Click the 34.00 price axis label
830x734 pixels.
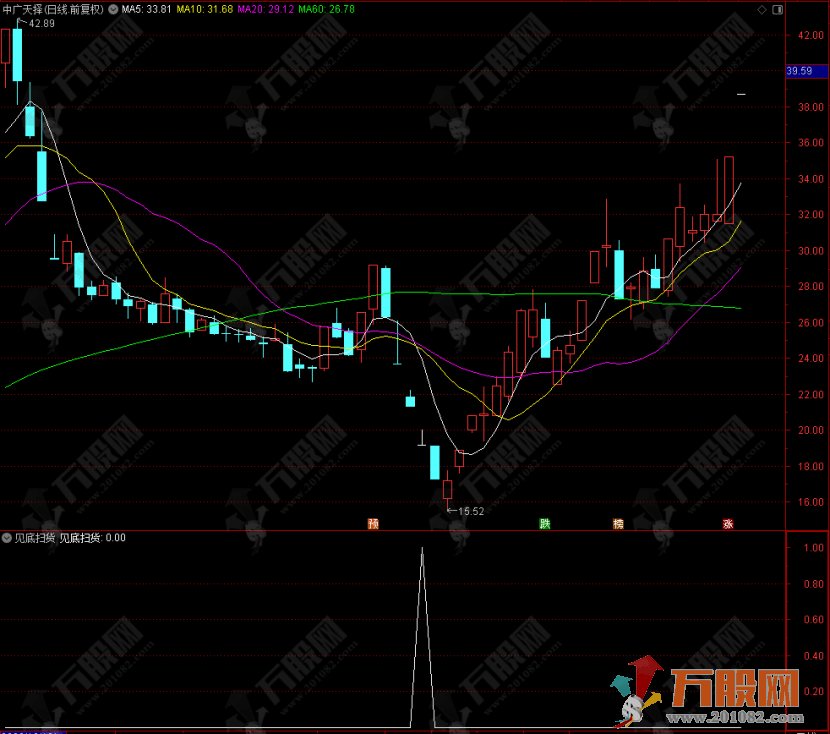point(810,179)
